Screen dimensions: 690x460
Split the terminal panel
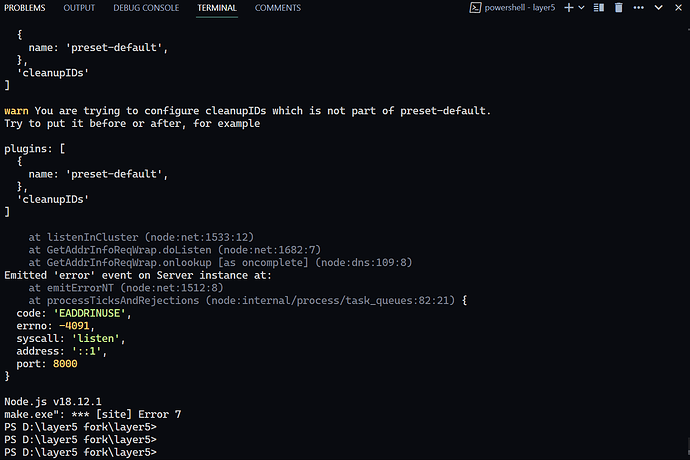tap(598, 7)
